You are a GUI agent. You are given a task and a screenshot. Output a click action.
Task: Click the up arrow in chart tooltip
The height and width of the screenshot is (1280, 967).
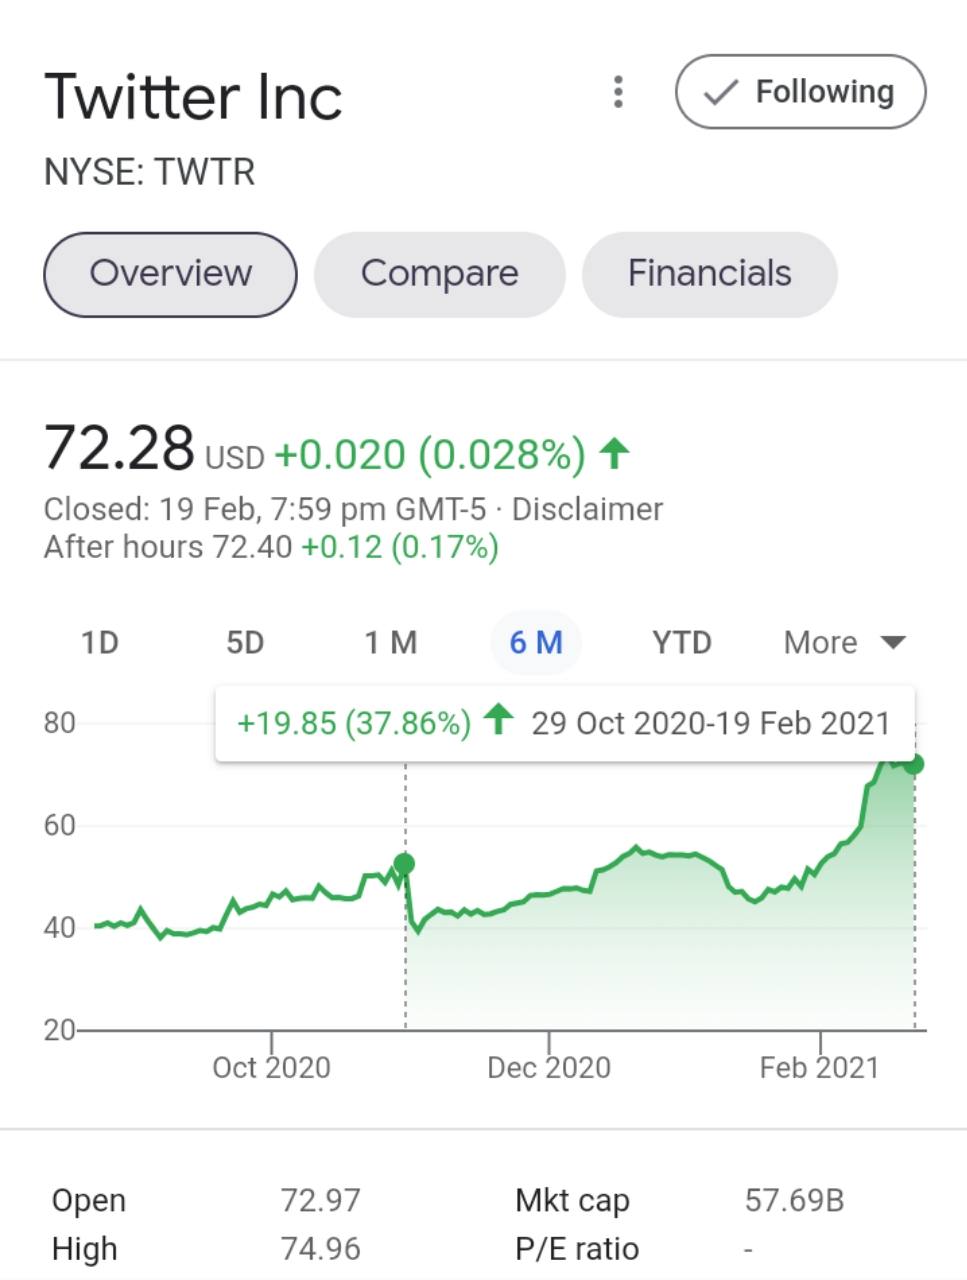pos(498,719)
